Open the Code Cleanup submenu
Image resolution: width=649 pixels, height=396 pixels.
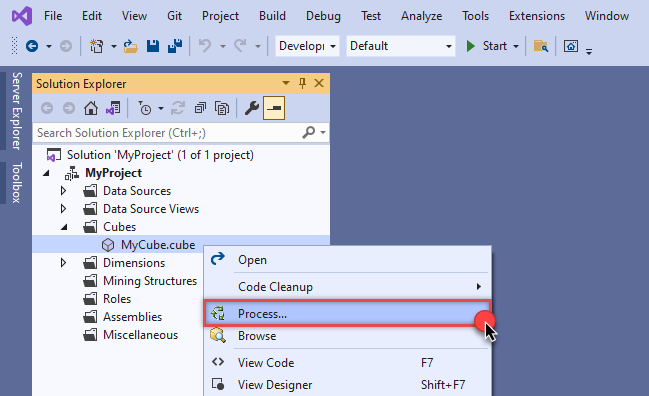348,287
